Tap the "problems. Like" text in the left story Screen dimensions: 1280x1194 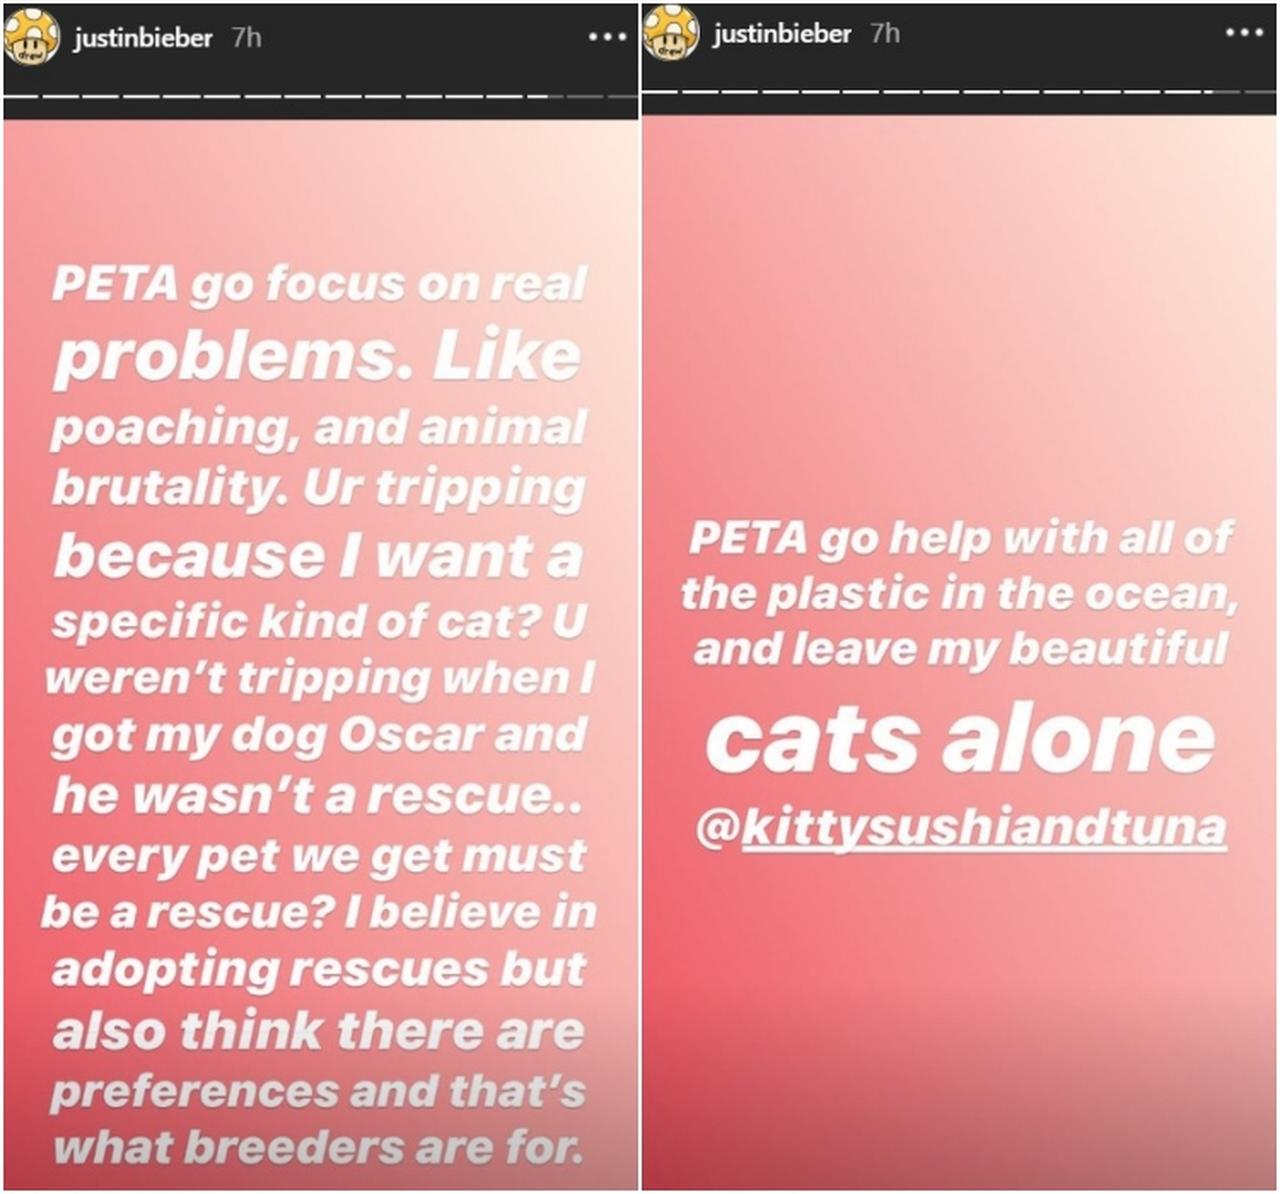pos(317,357)
